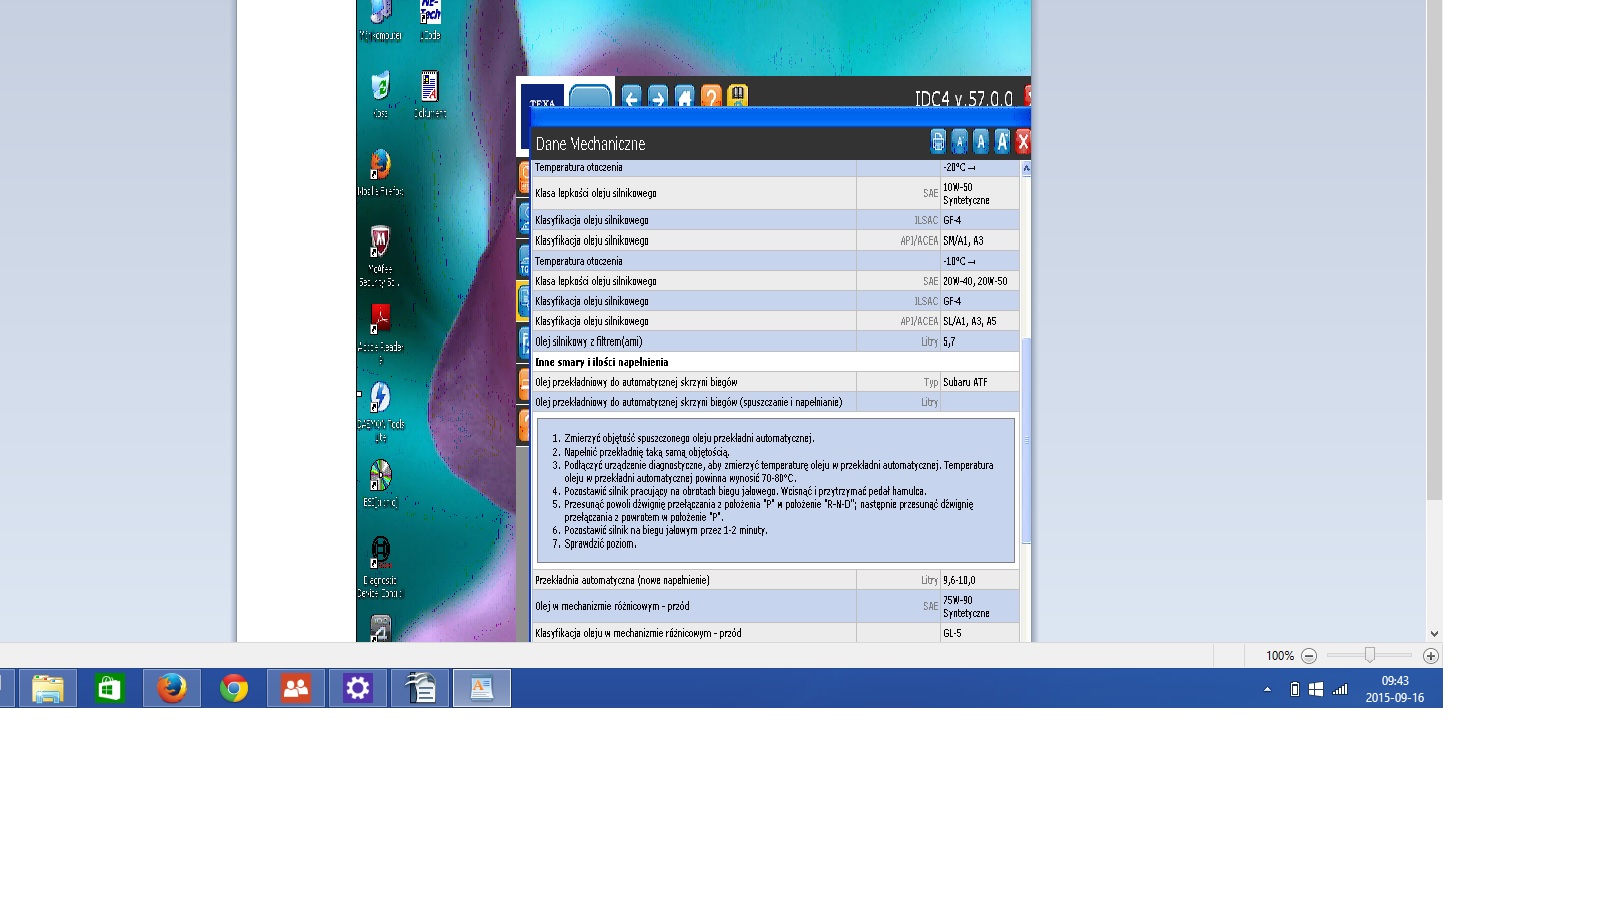Close the Dane Mechaniczne panel
Screen dimensions: 1600x900
(1023, 142)
